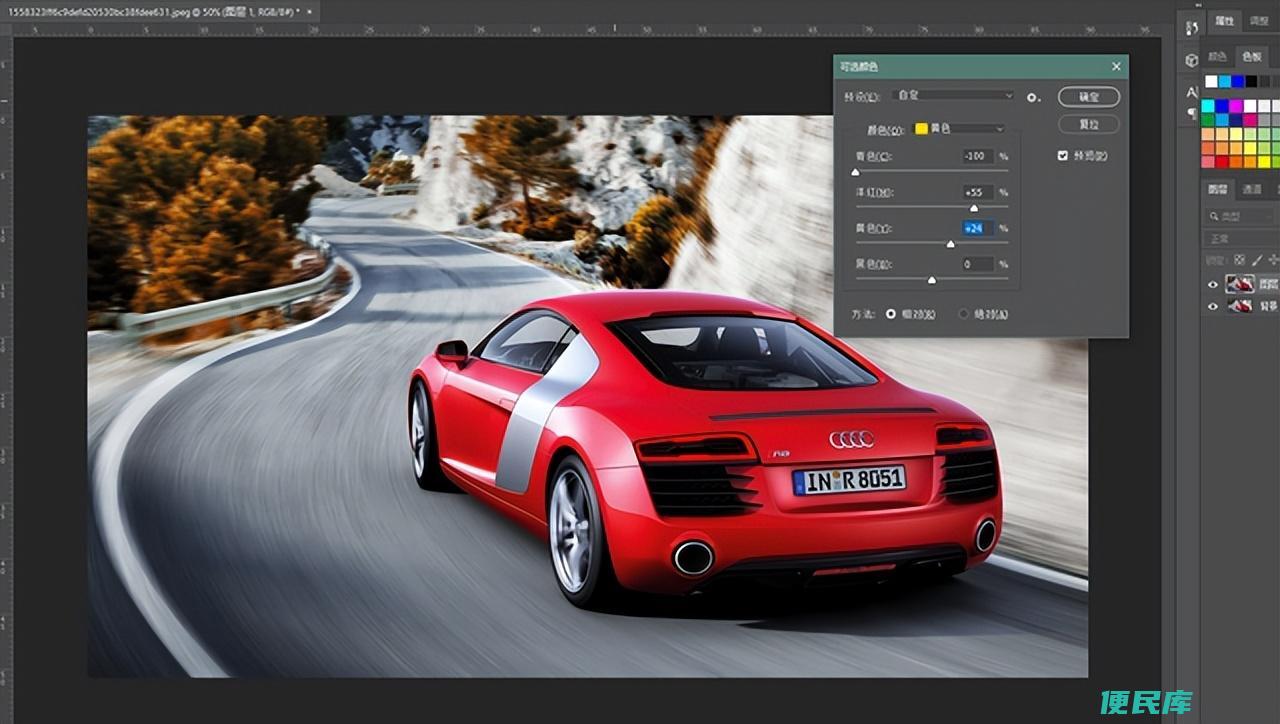Switch to the 调整 adjustments tab
Viewport: 1280px width, 724px height.
(x=1258, y=21)
